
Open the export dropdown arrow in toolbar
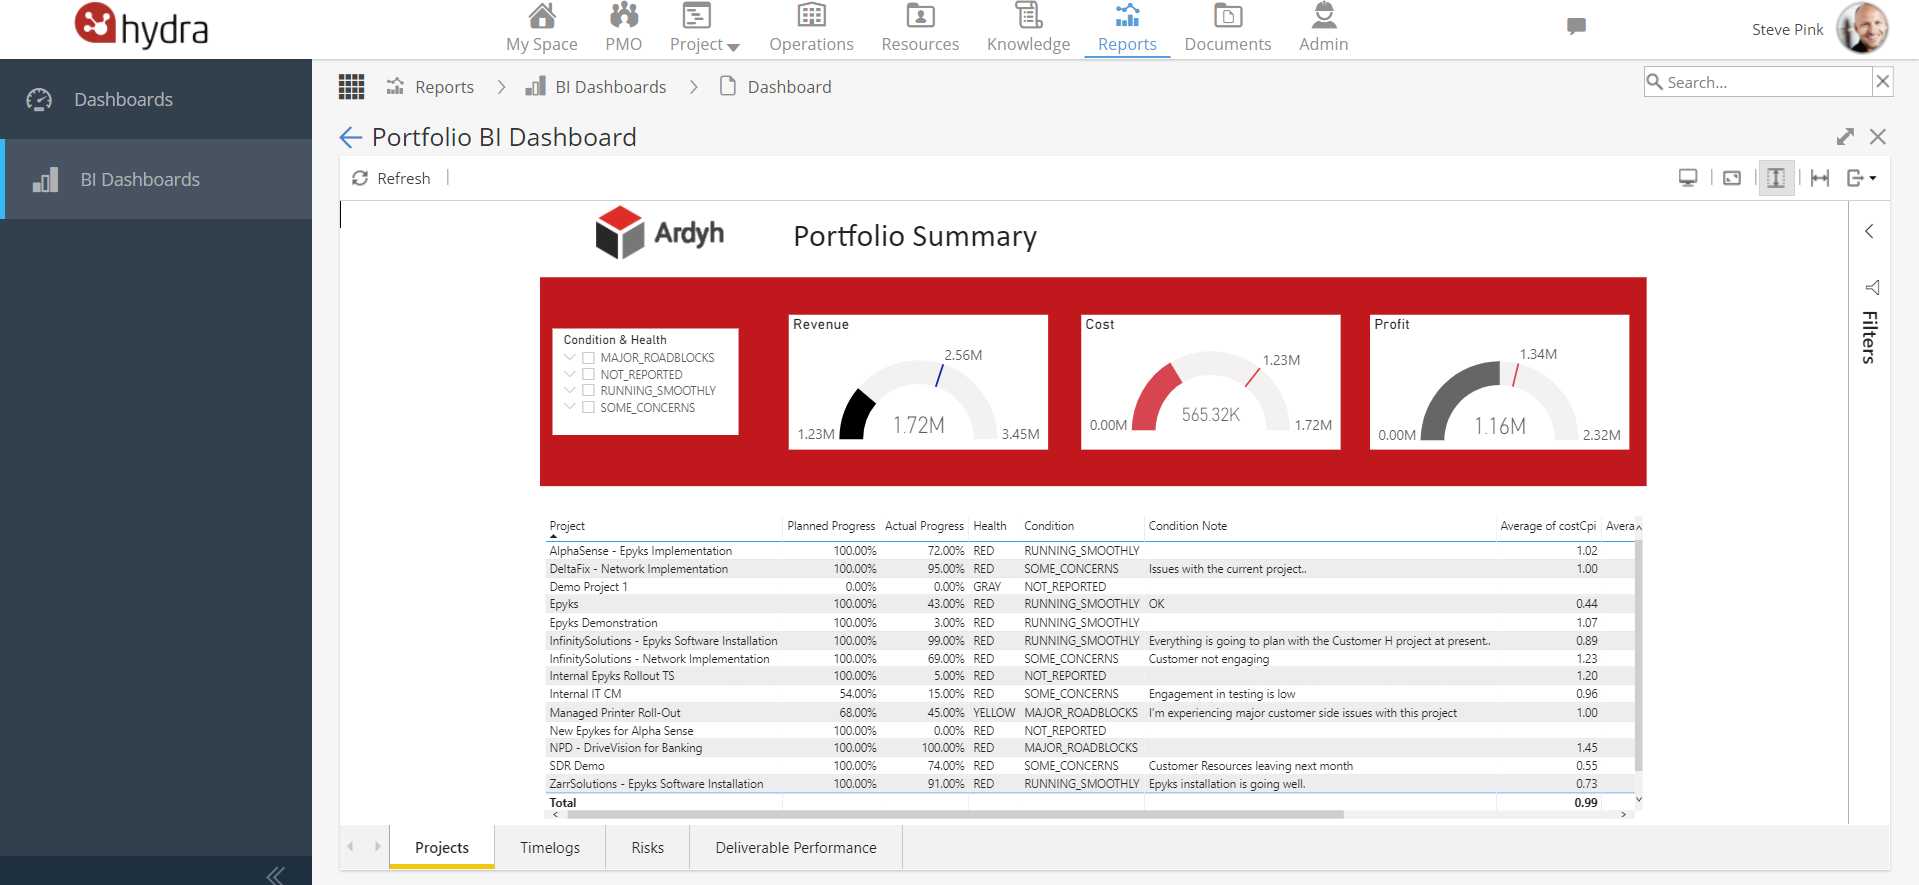(x=1873, y=178)
